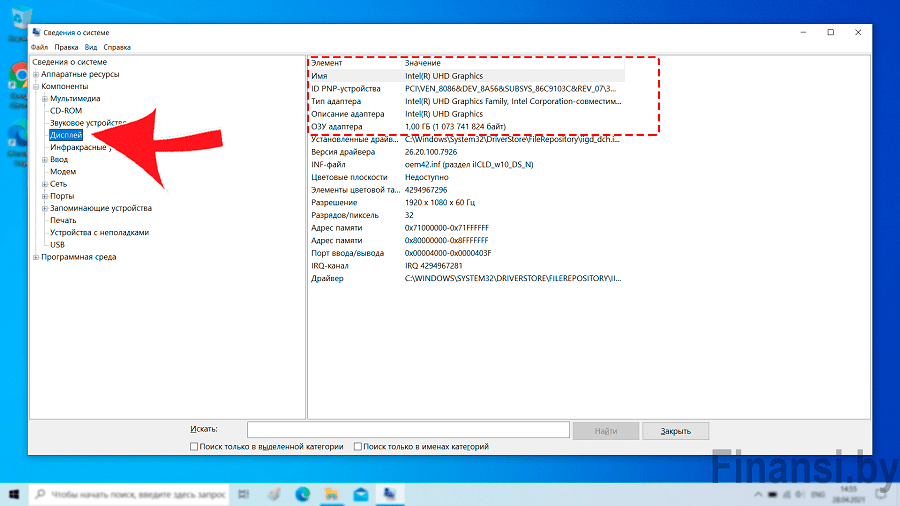The height and width of the screenshot is (506, 900).
Task: Select the Версия драйвера row
Action: coord(466,152)
